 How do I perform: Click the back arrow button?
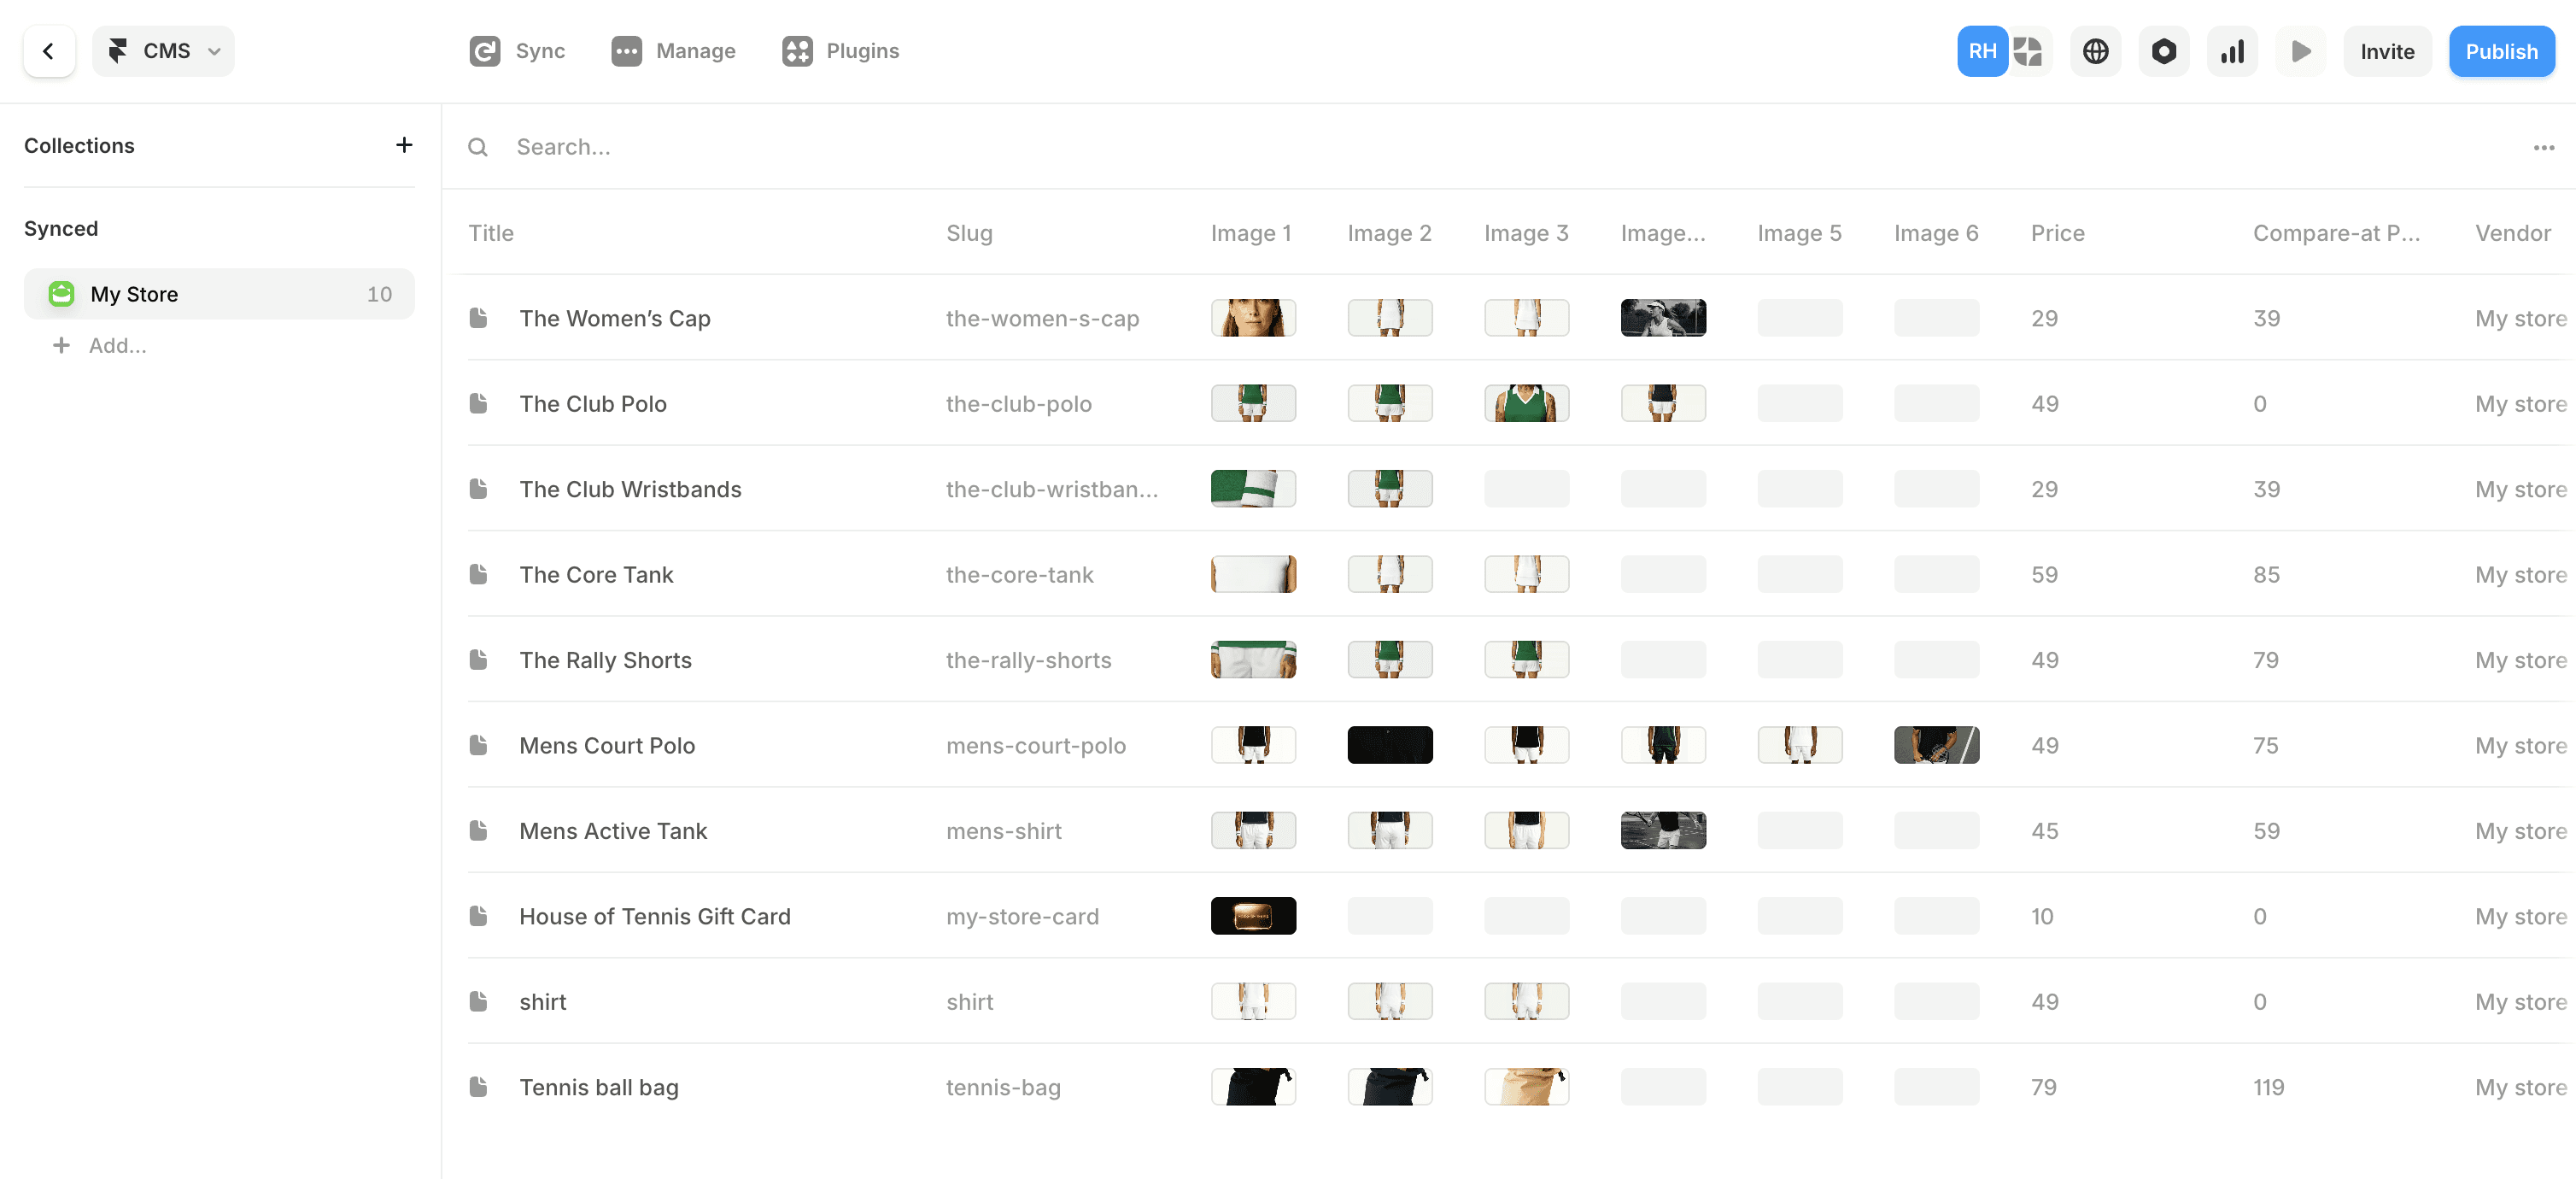48,51
